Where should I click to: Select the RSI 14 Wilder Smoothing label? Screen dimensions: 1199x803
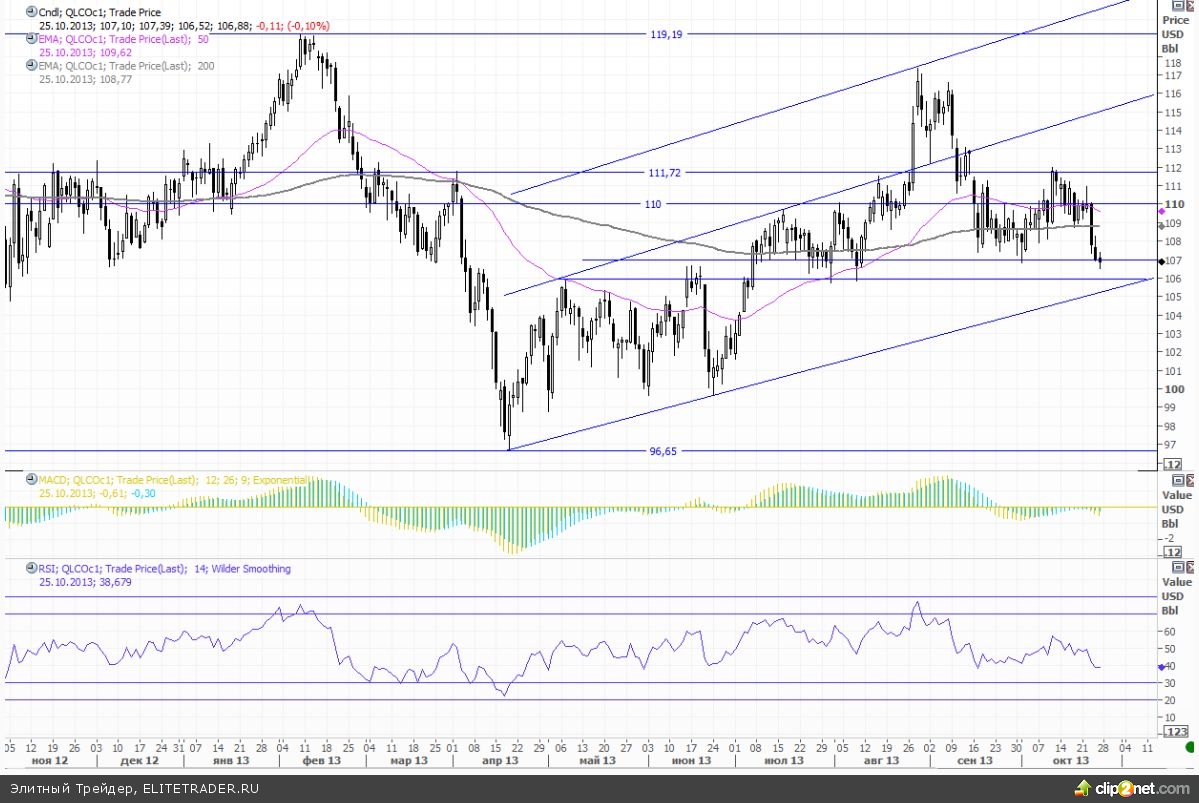165,569
